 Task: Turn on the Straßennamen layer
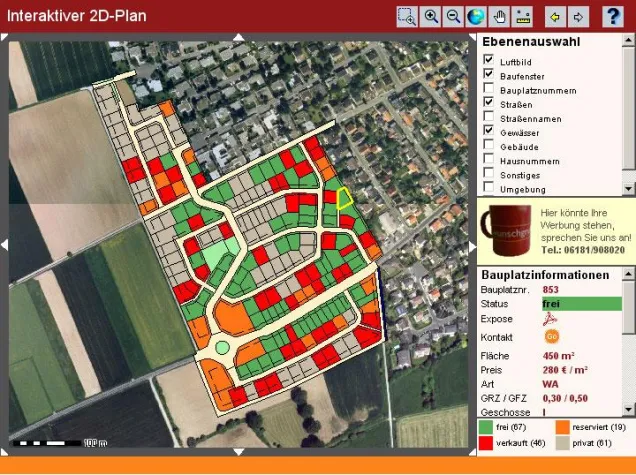pos(489,118)
